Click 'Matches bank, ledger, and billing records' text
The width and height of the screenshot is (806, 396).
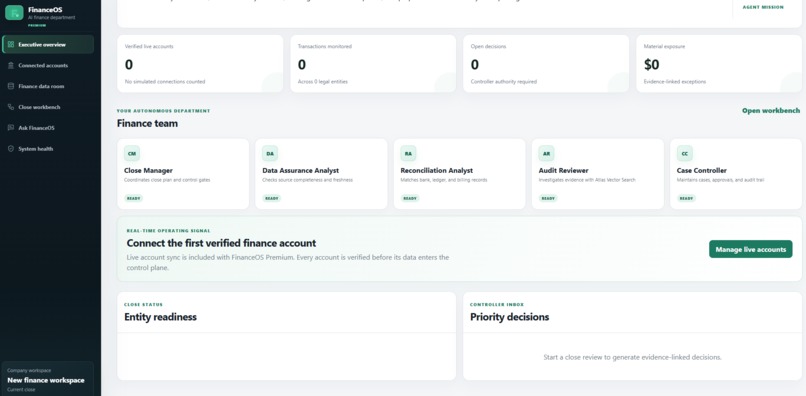pos(444,180)
